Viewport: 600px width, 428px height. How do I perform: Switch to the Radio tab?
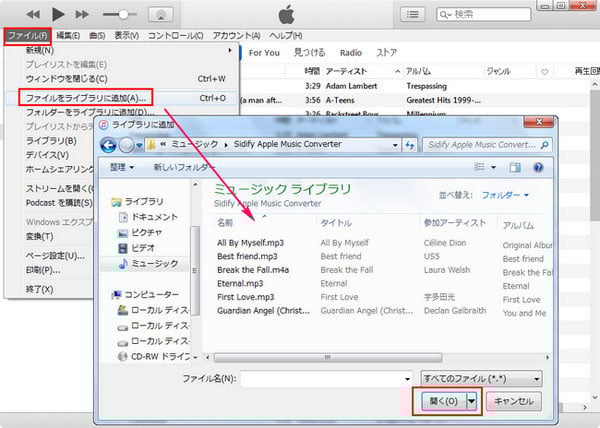coord(351,53)
